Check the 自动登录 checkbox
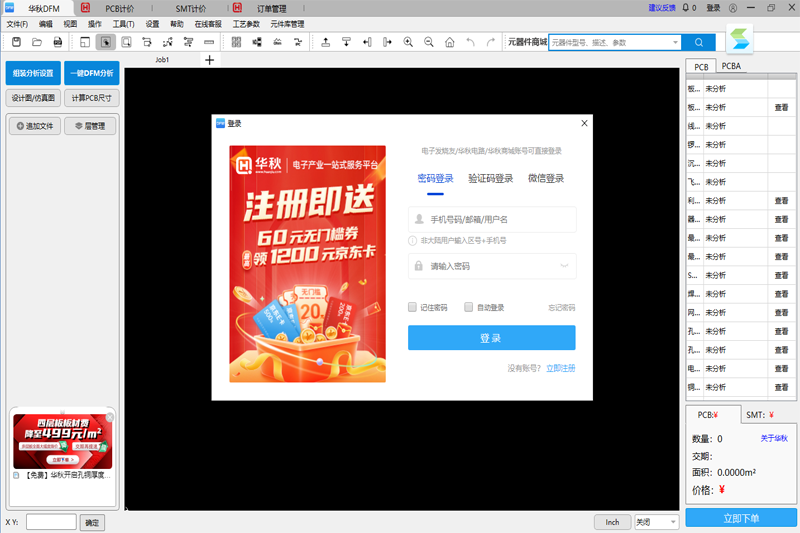The image size is (800, 533). point(468,307)
